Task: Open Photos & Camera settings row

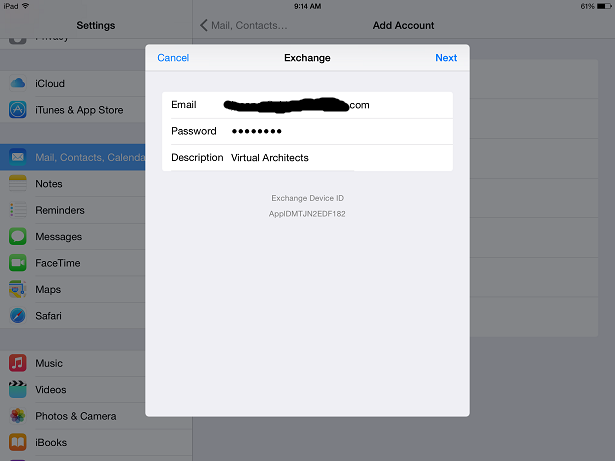Action: click(73, 416)
